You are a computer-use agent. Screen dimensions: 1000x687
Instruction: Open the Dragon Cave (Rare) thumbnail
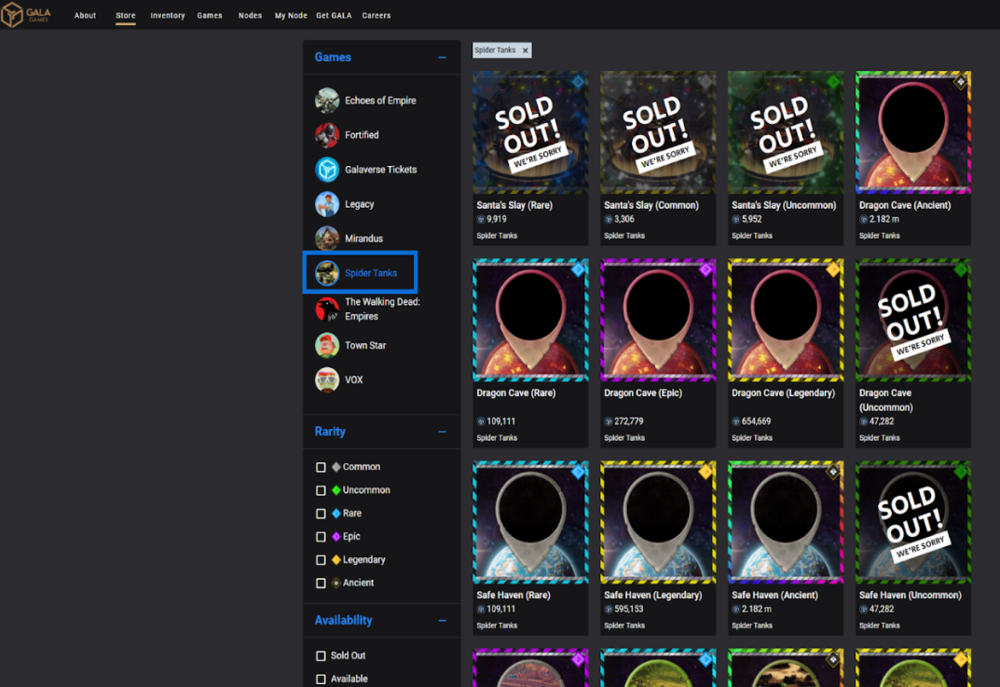(531, 320)
